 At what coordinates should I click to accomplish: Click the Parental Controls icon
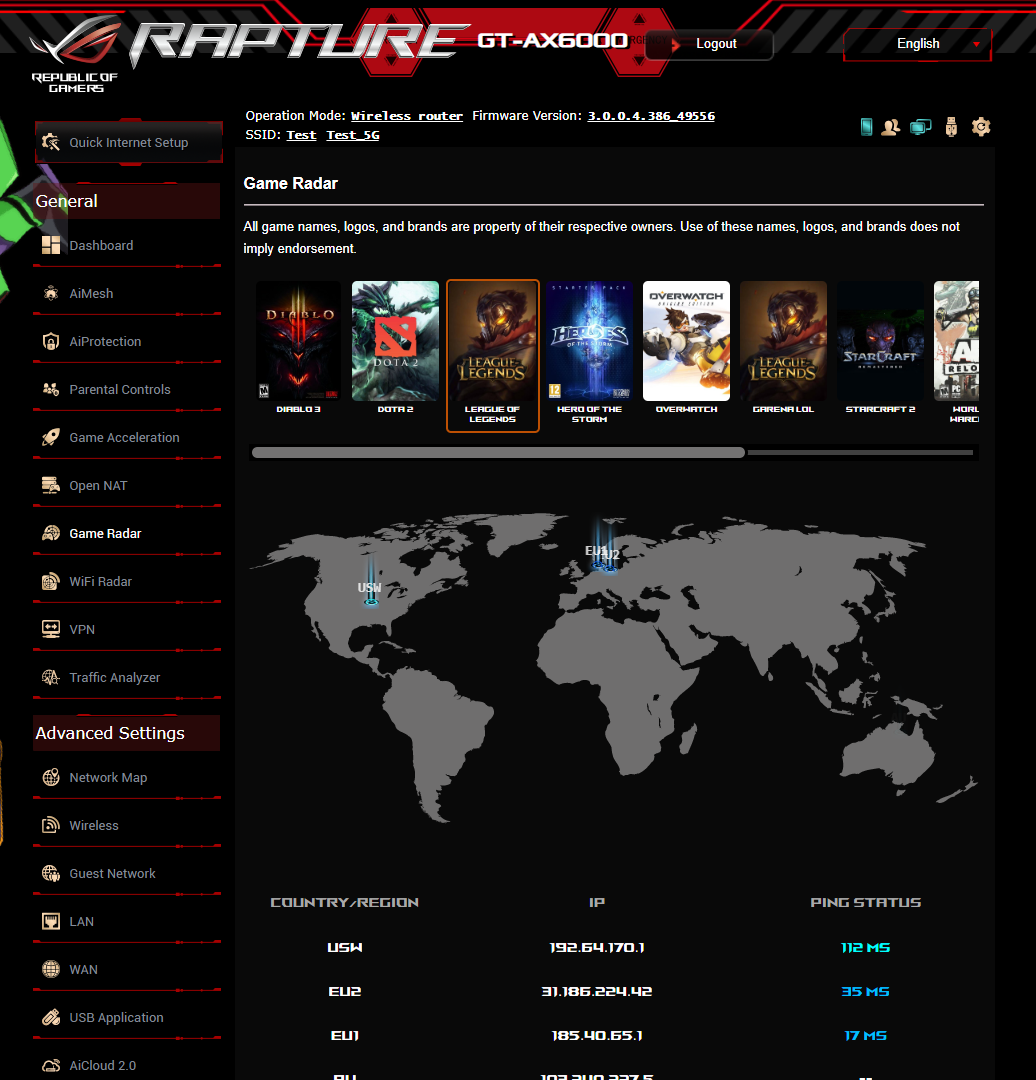click(51, 389)
